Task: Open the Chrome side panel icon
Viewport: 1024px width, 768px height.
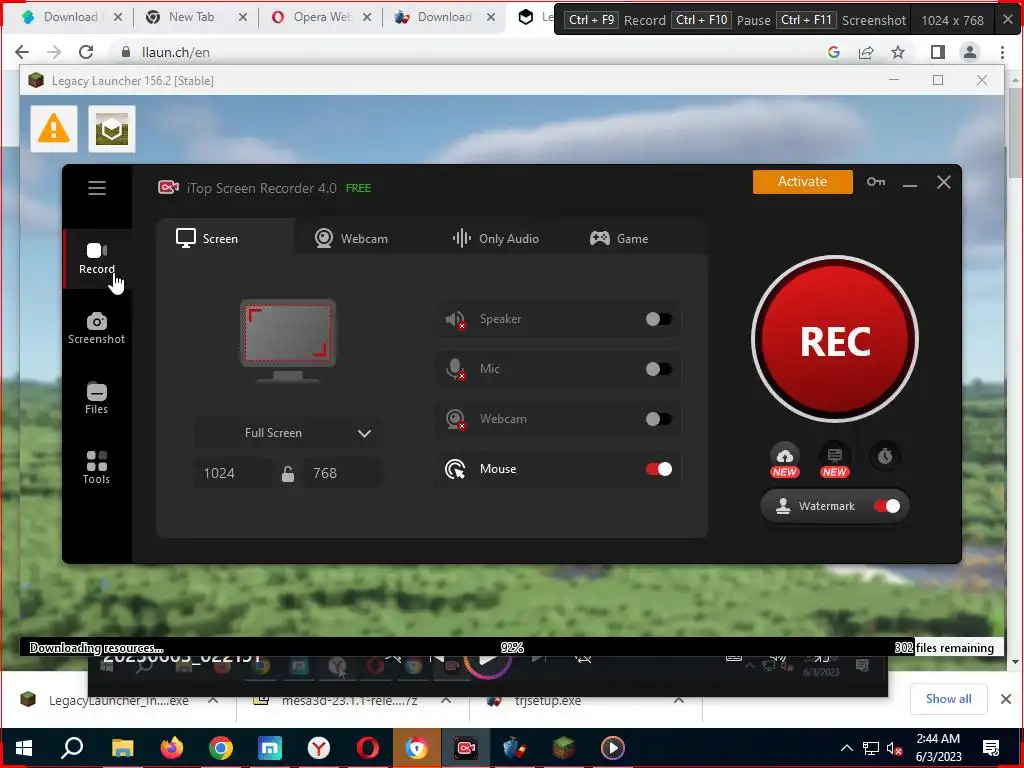Action: [938, 52]
